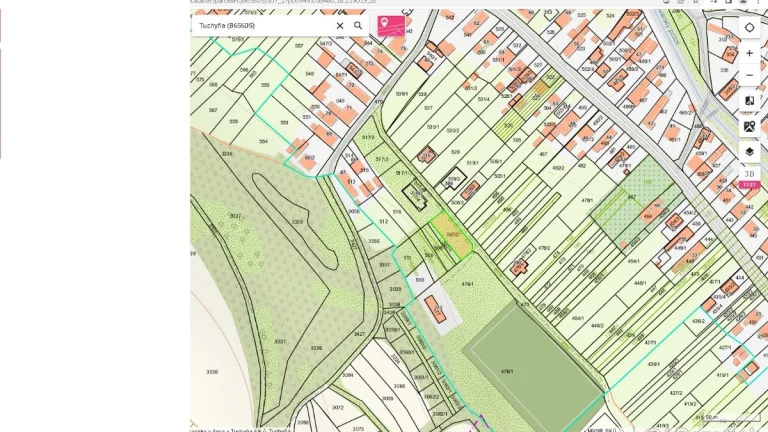Toggle the 3D TEST view button
Screen dimensions: 768x432
tap(749, 178)
